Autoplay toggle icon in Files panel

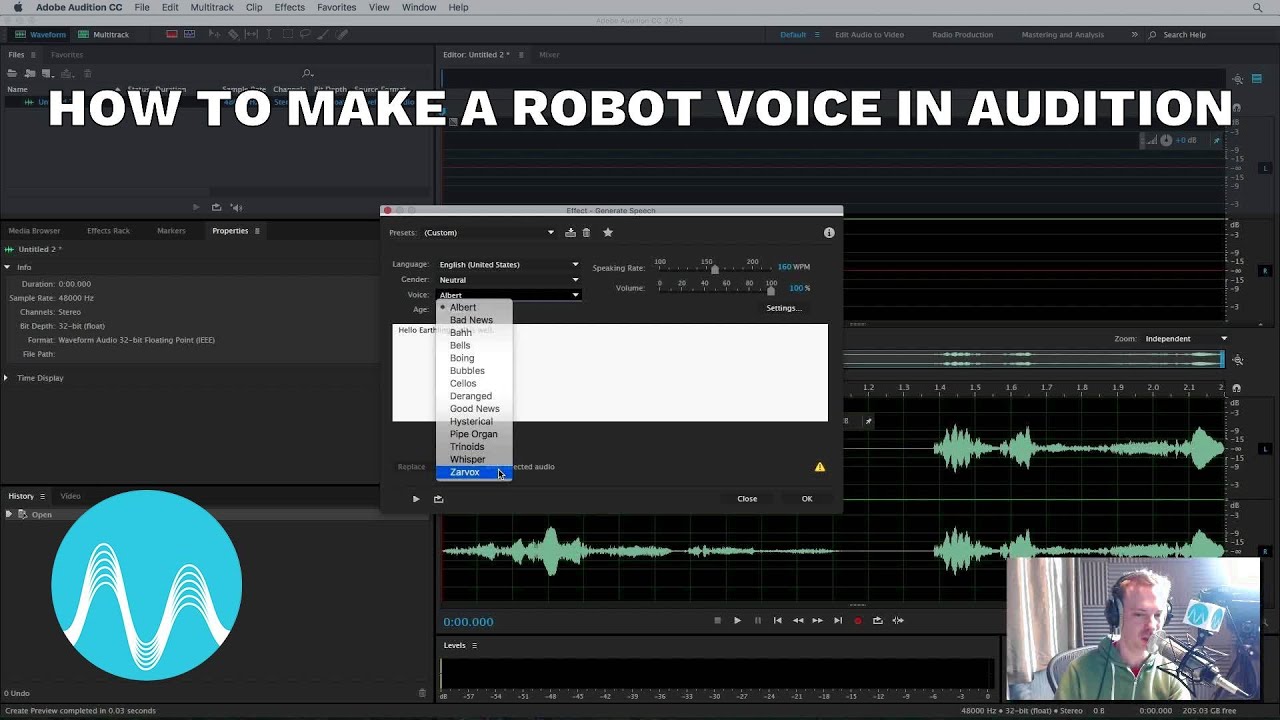(236, 207)
